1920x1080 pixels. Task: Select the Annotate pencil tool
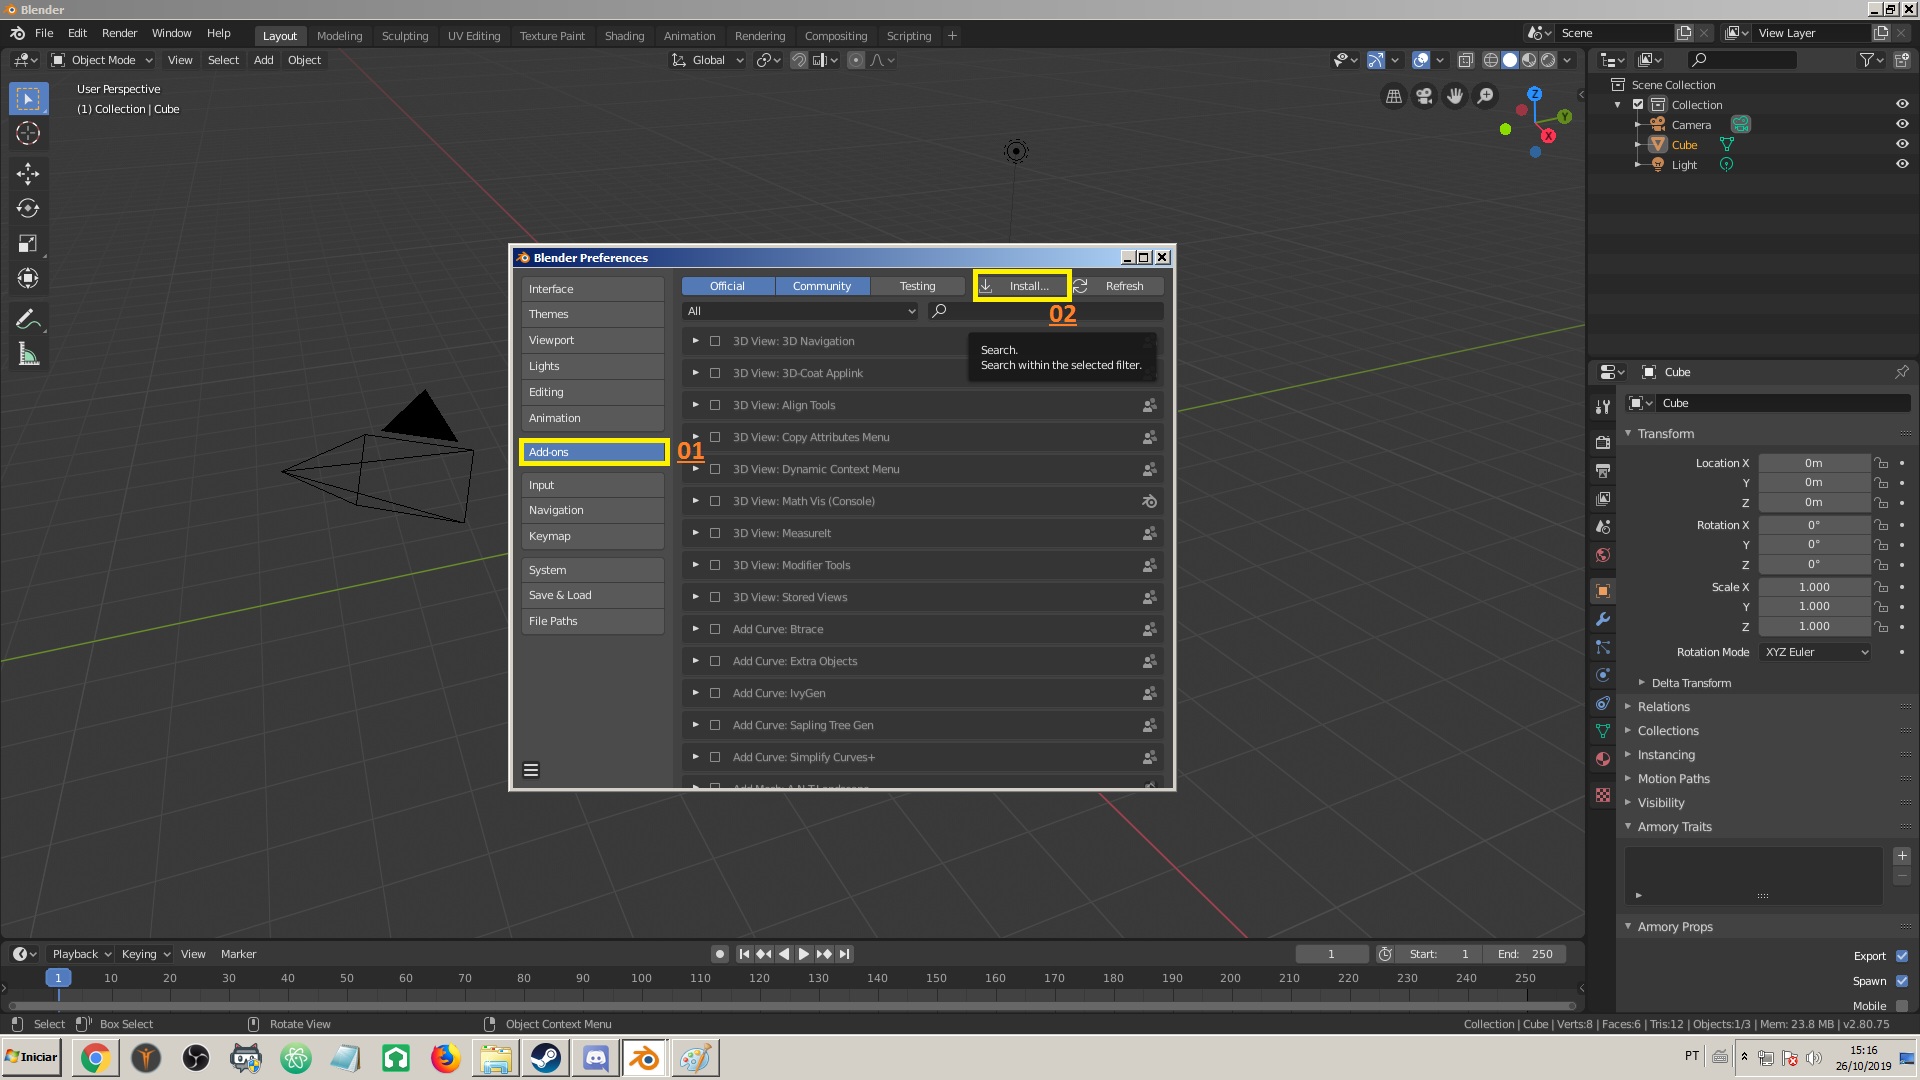tap(28, 319)
